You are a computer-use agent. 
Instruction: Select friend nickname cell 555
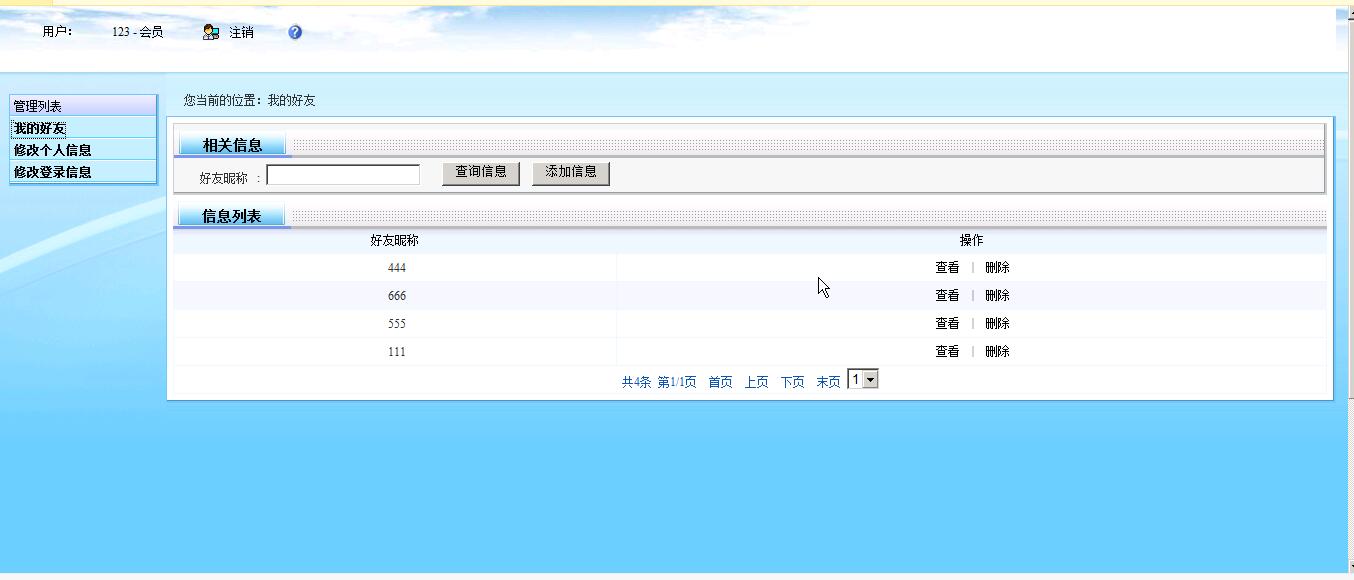(396, 324)
